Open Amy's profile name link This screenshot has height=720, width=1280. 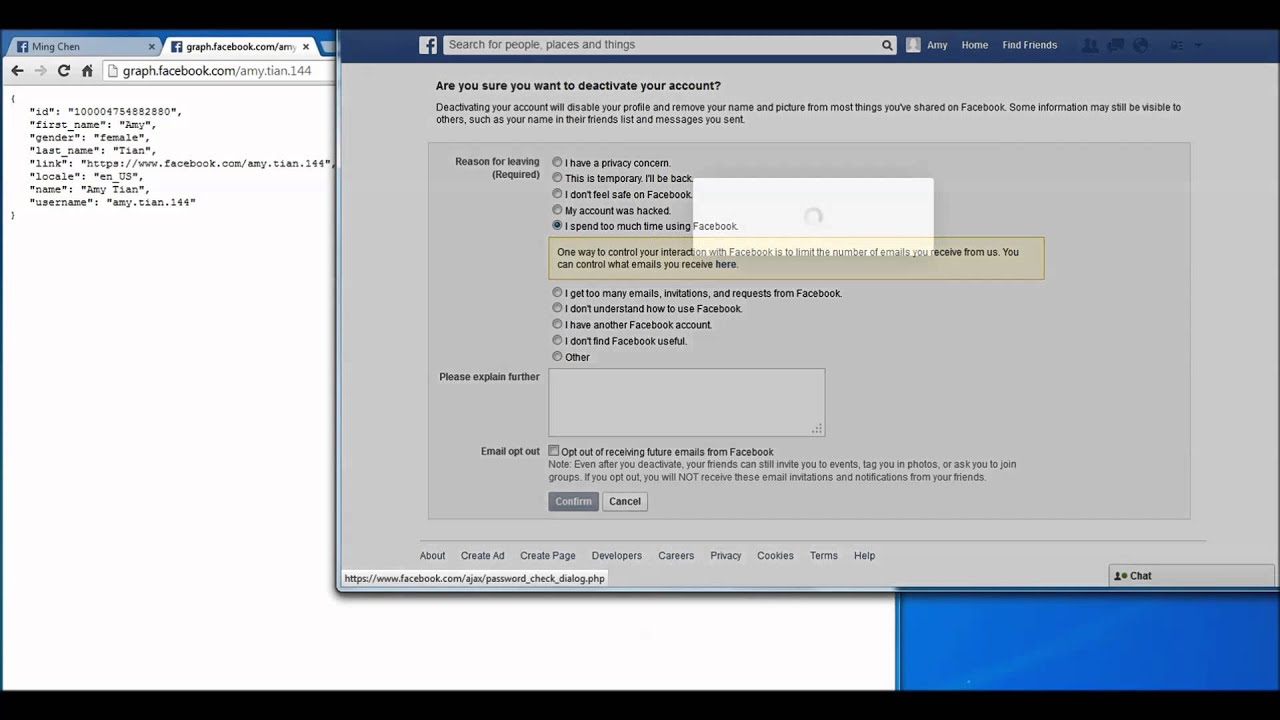click(x=937, y=45)
